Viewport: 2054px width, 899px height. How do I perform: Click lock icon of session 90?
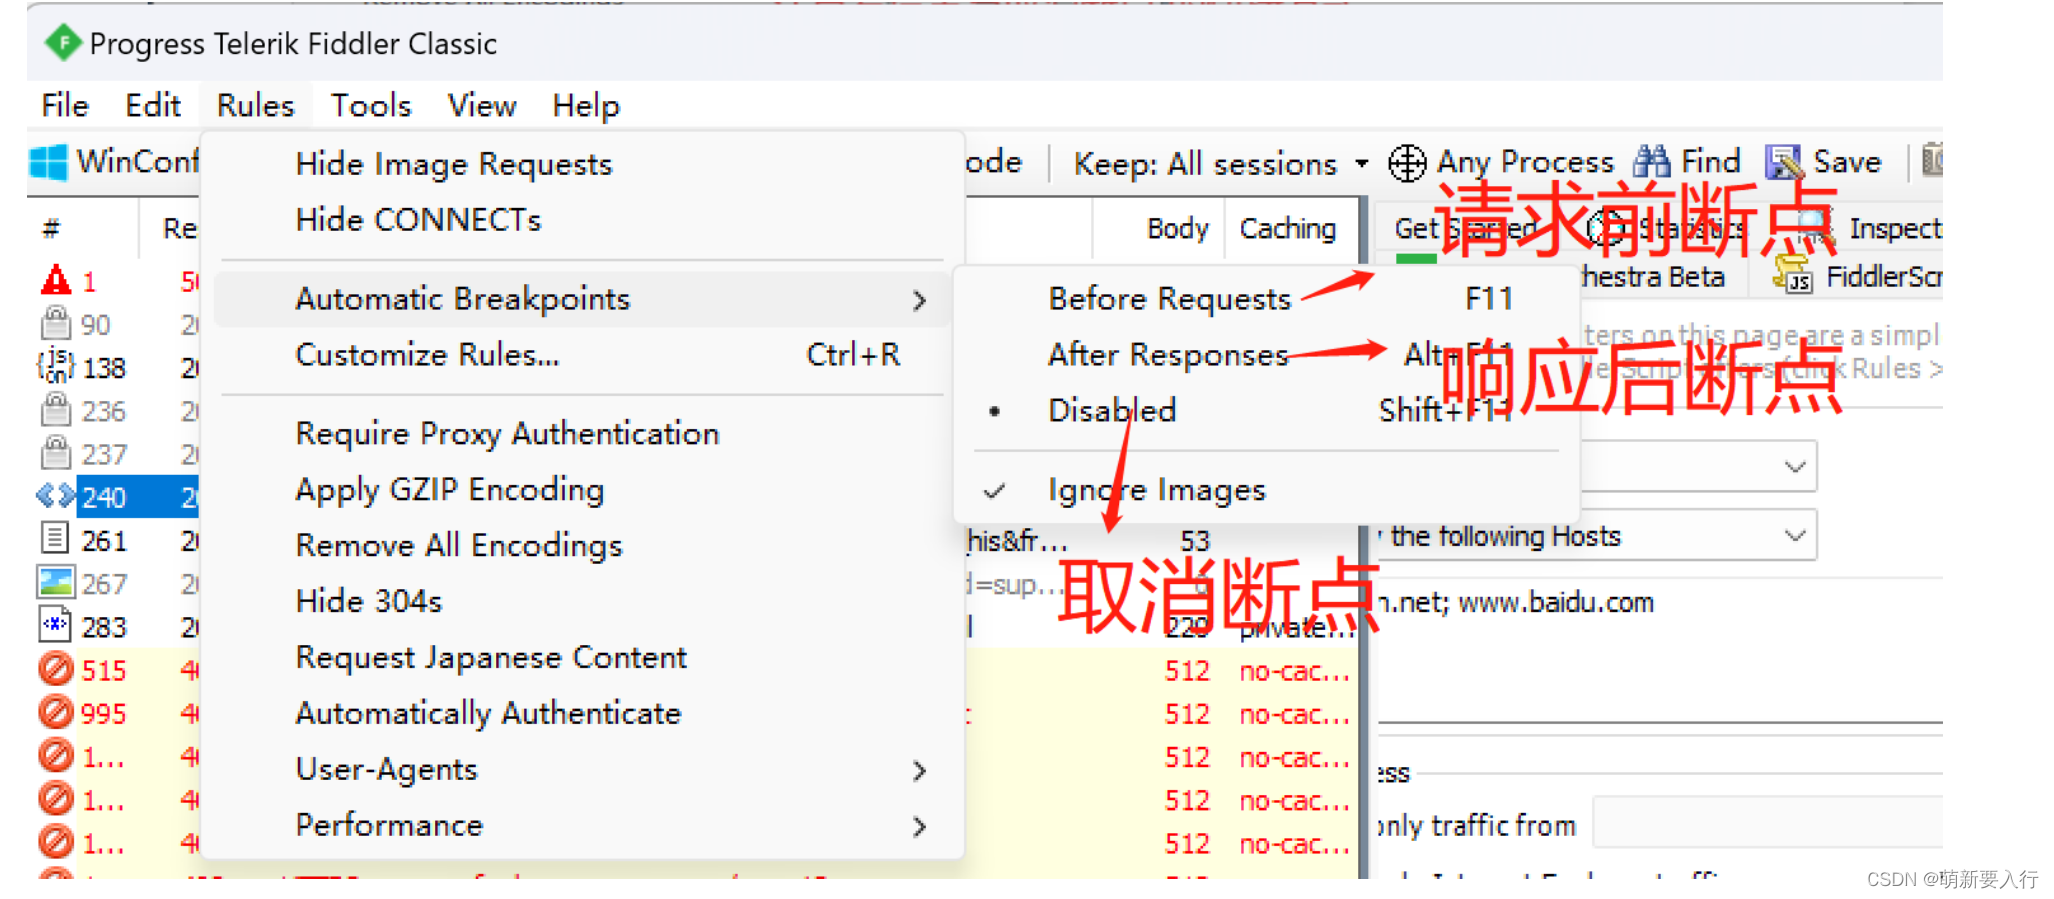pos(56,323)
